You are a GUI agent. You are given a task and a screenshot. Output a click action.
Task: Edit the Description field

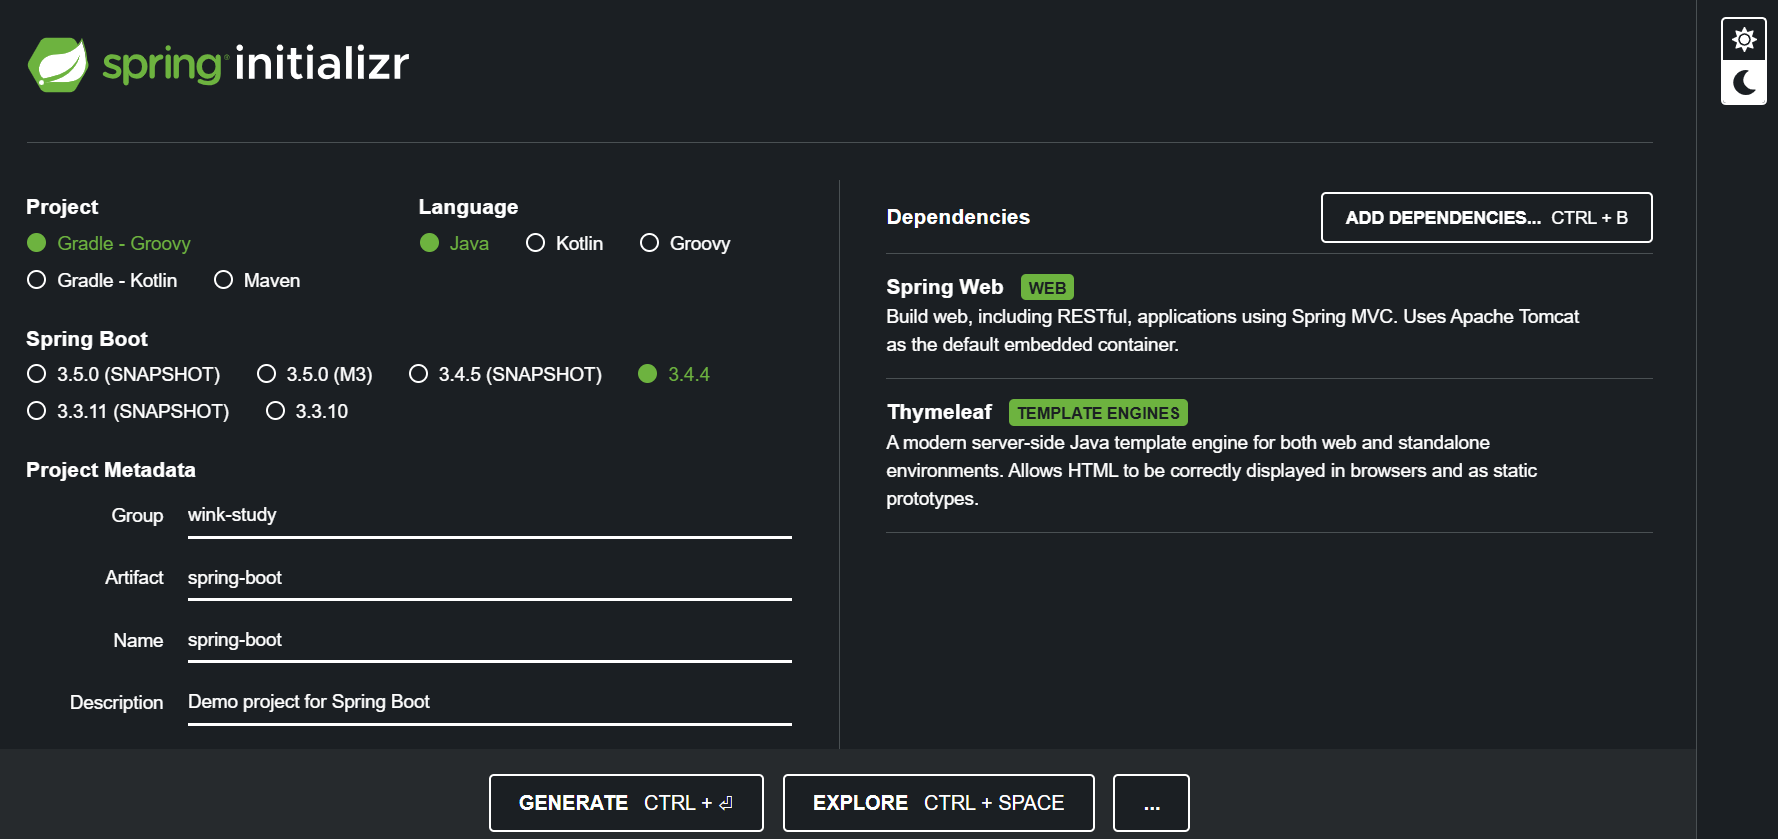tap(490, 702)
